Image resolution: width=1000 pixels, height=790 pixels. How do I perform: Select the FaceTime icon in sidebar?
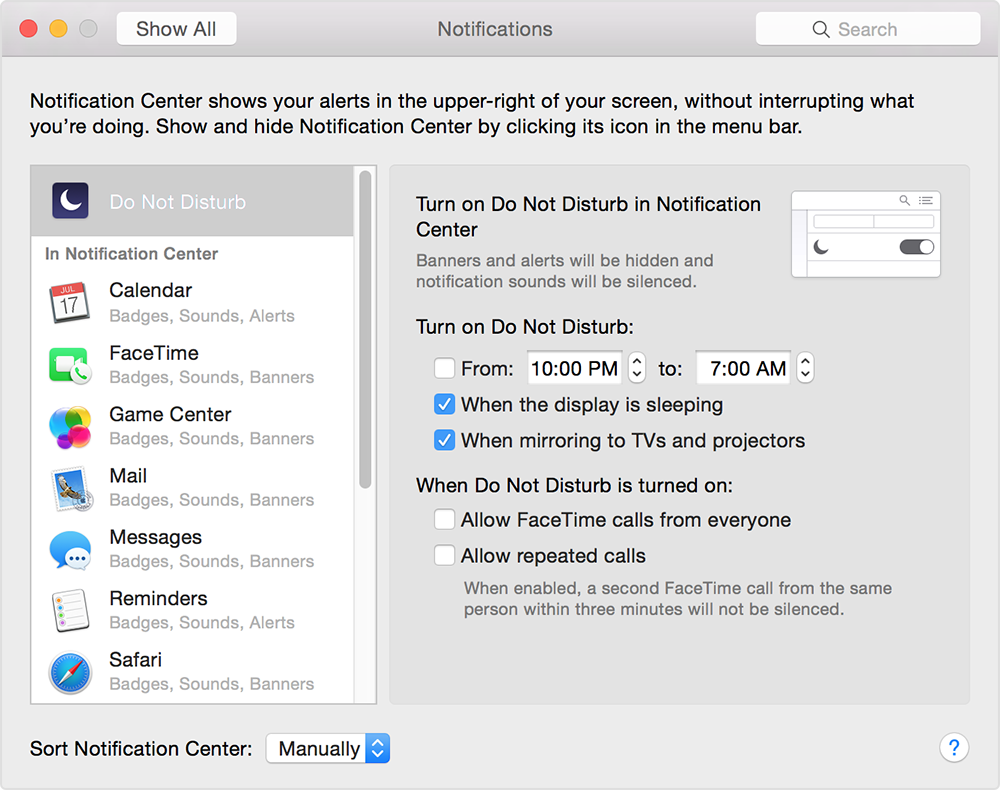point(70,365)
